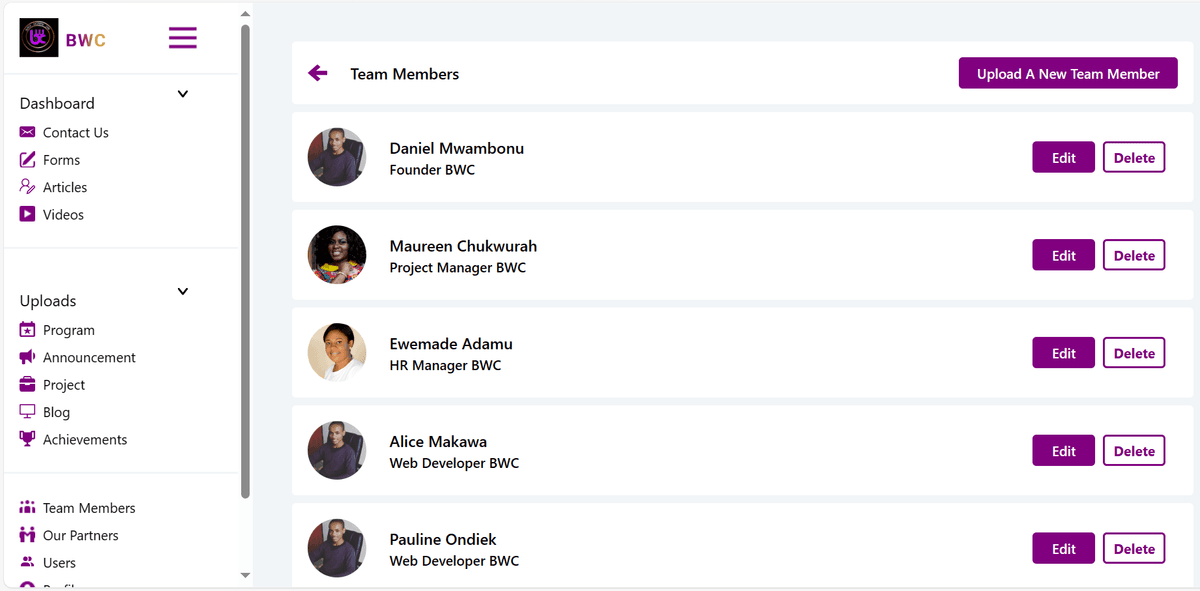The width and height of the screenshot is (1200, 591).
Task: Collapse the Uploads section chevron
Action: [x=183, y=292]
